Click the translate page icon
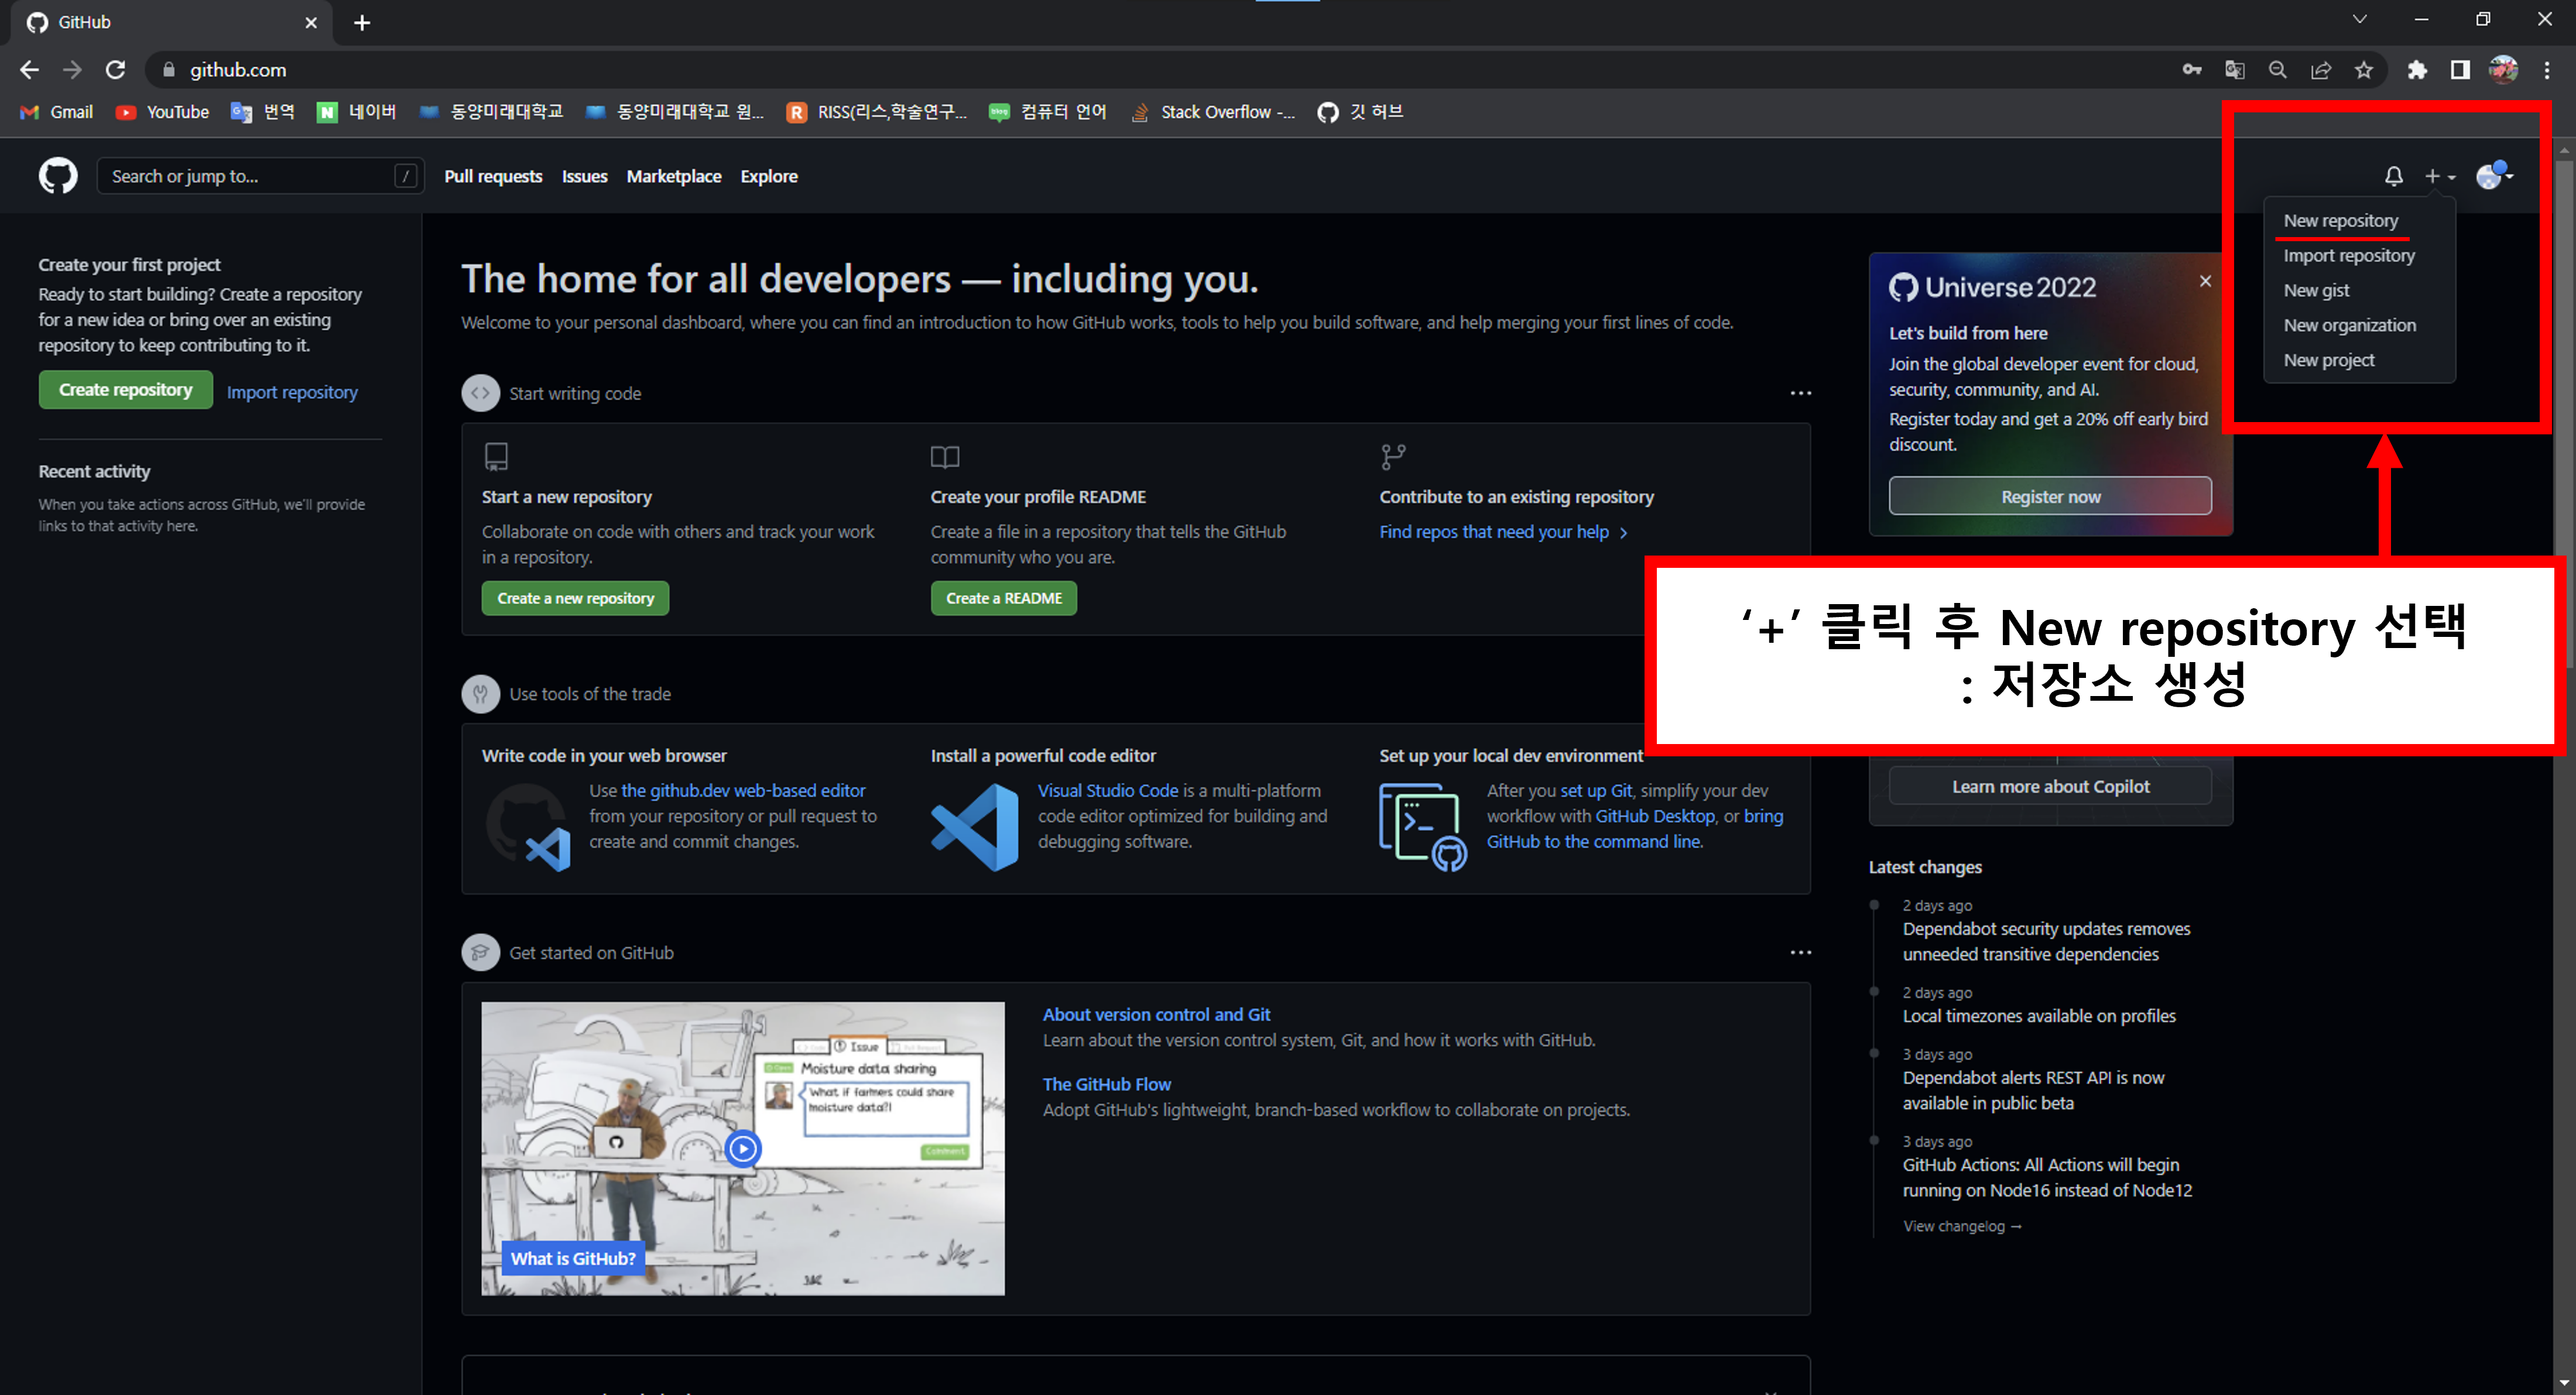 [2234, 69]
